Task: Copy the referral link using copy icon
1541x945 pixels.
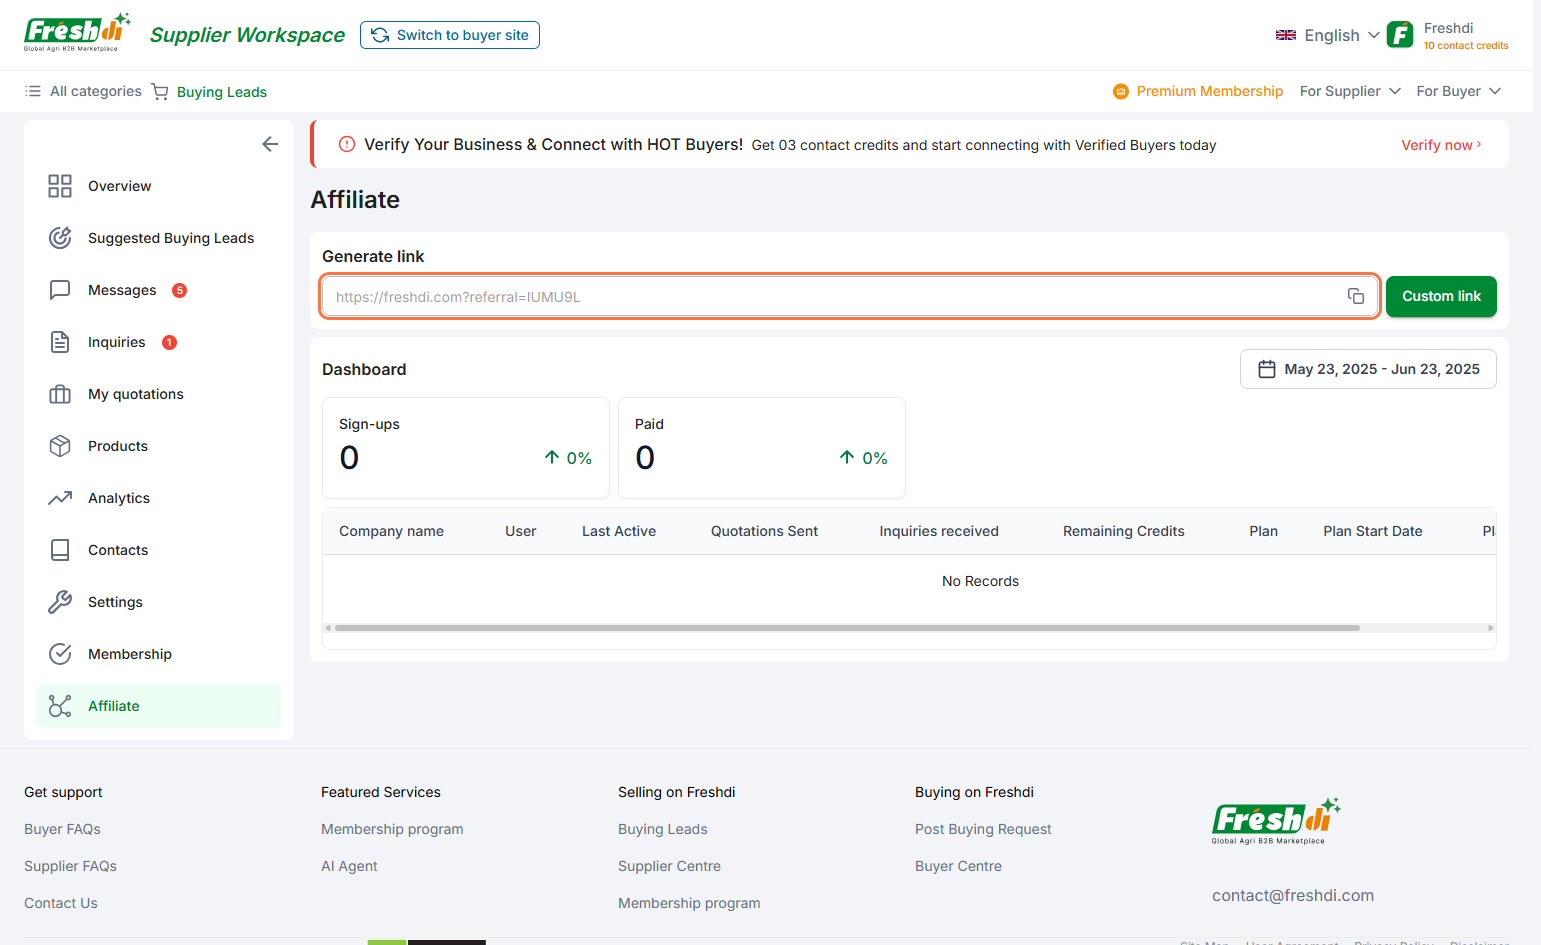Action: click(1355, 296)
